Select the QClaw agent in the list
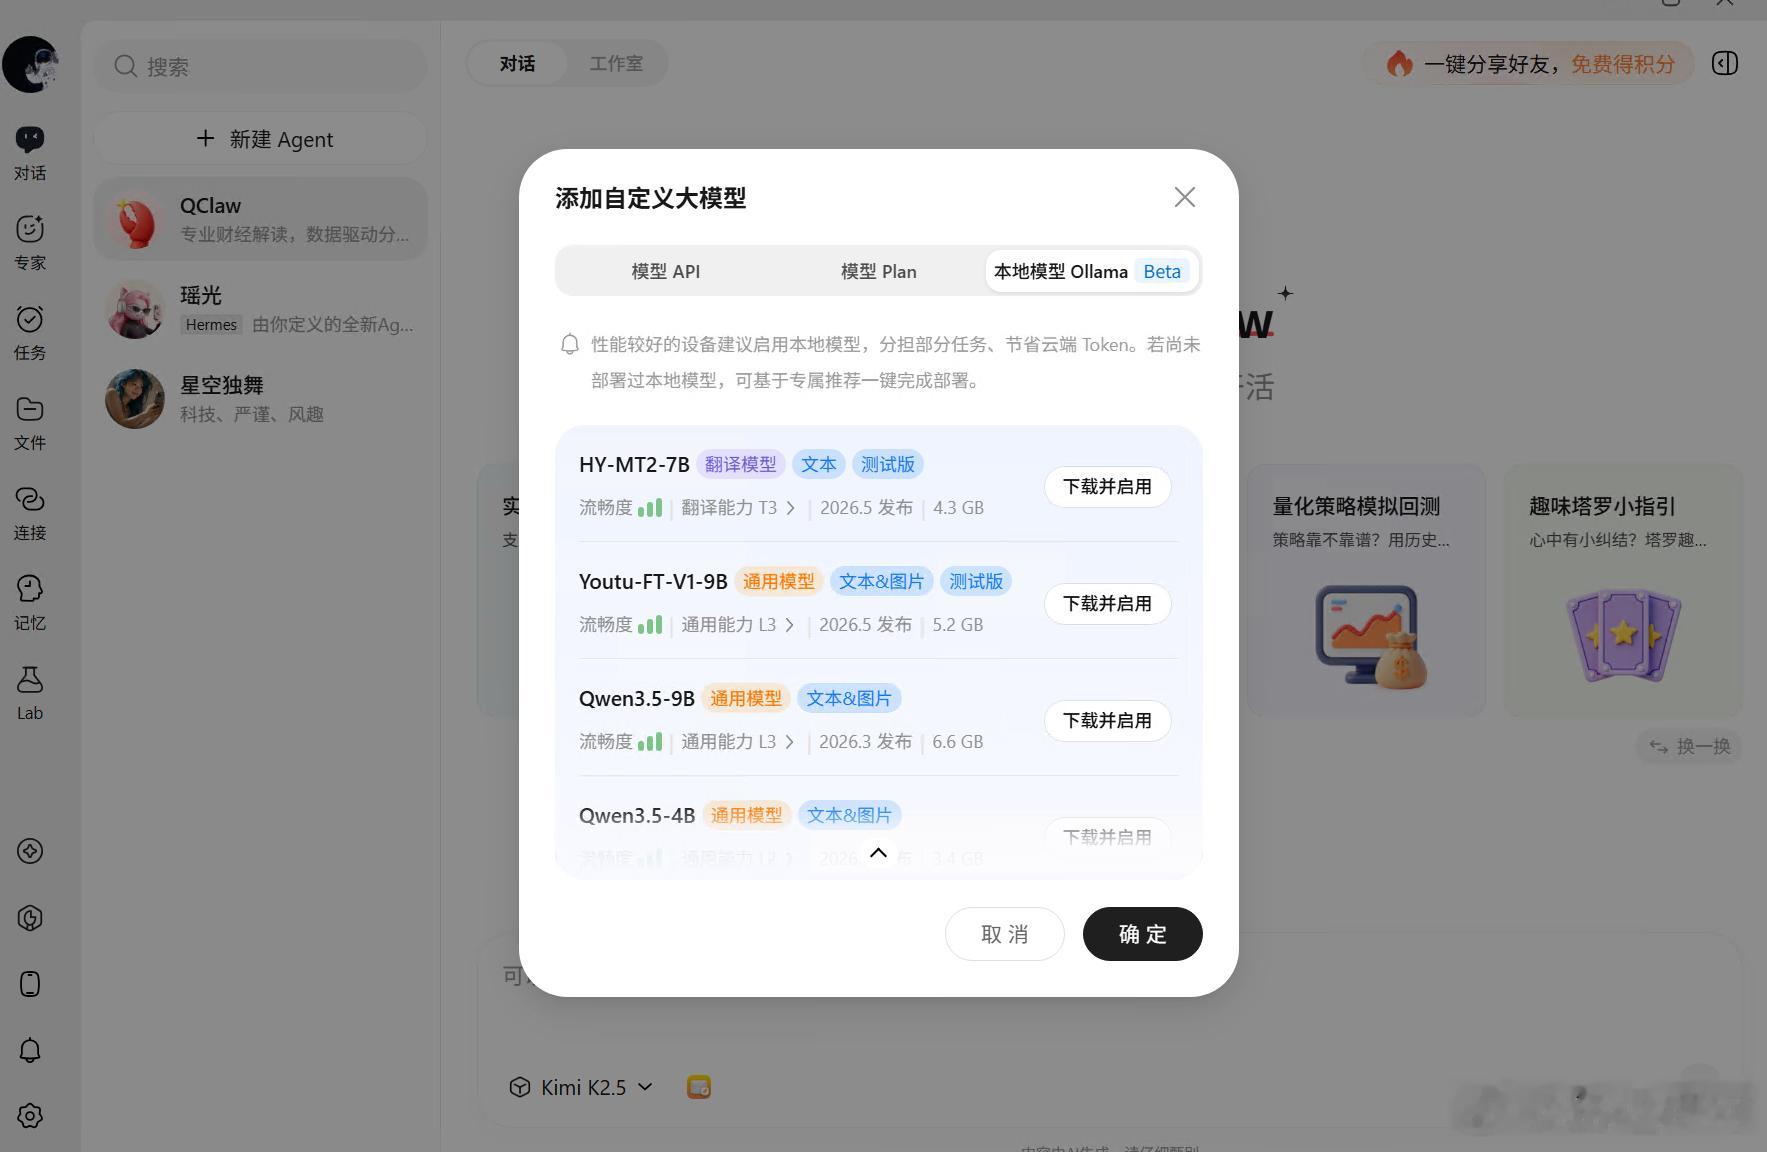The height and width of the screenshot is (1152, 1767). click(261, 219)
